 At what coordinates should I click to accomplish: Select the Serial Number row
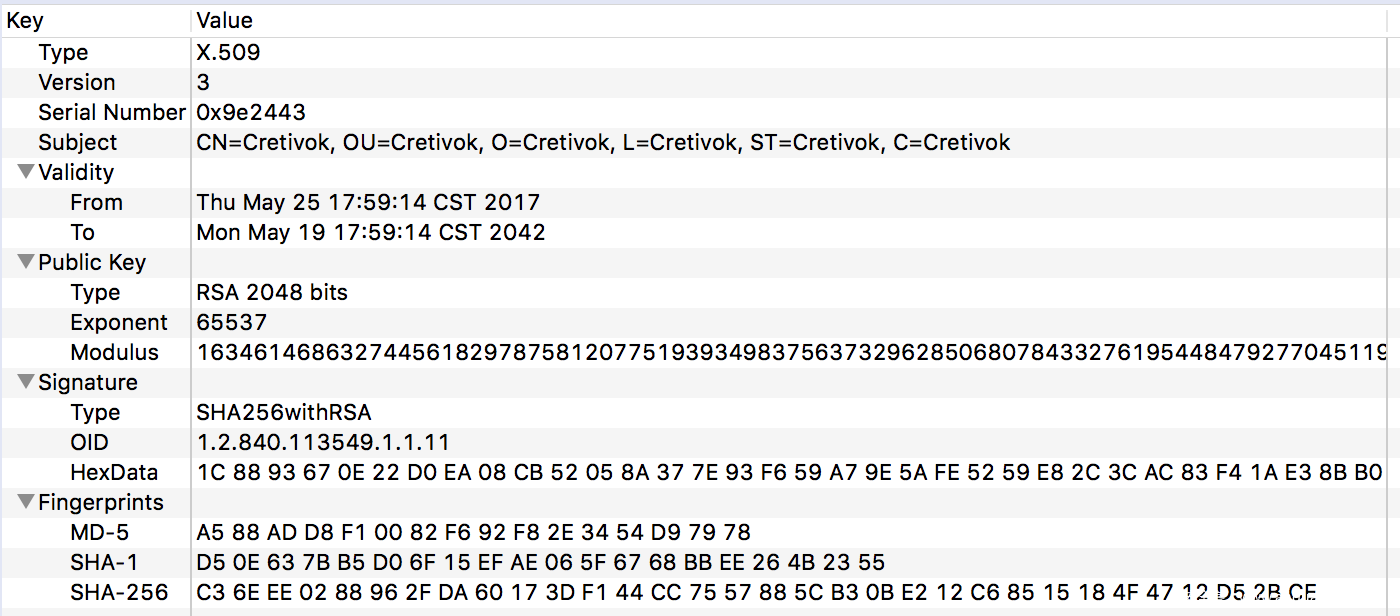111,113
